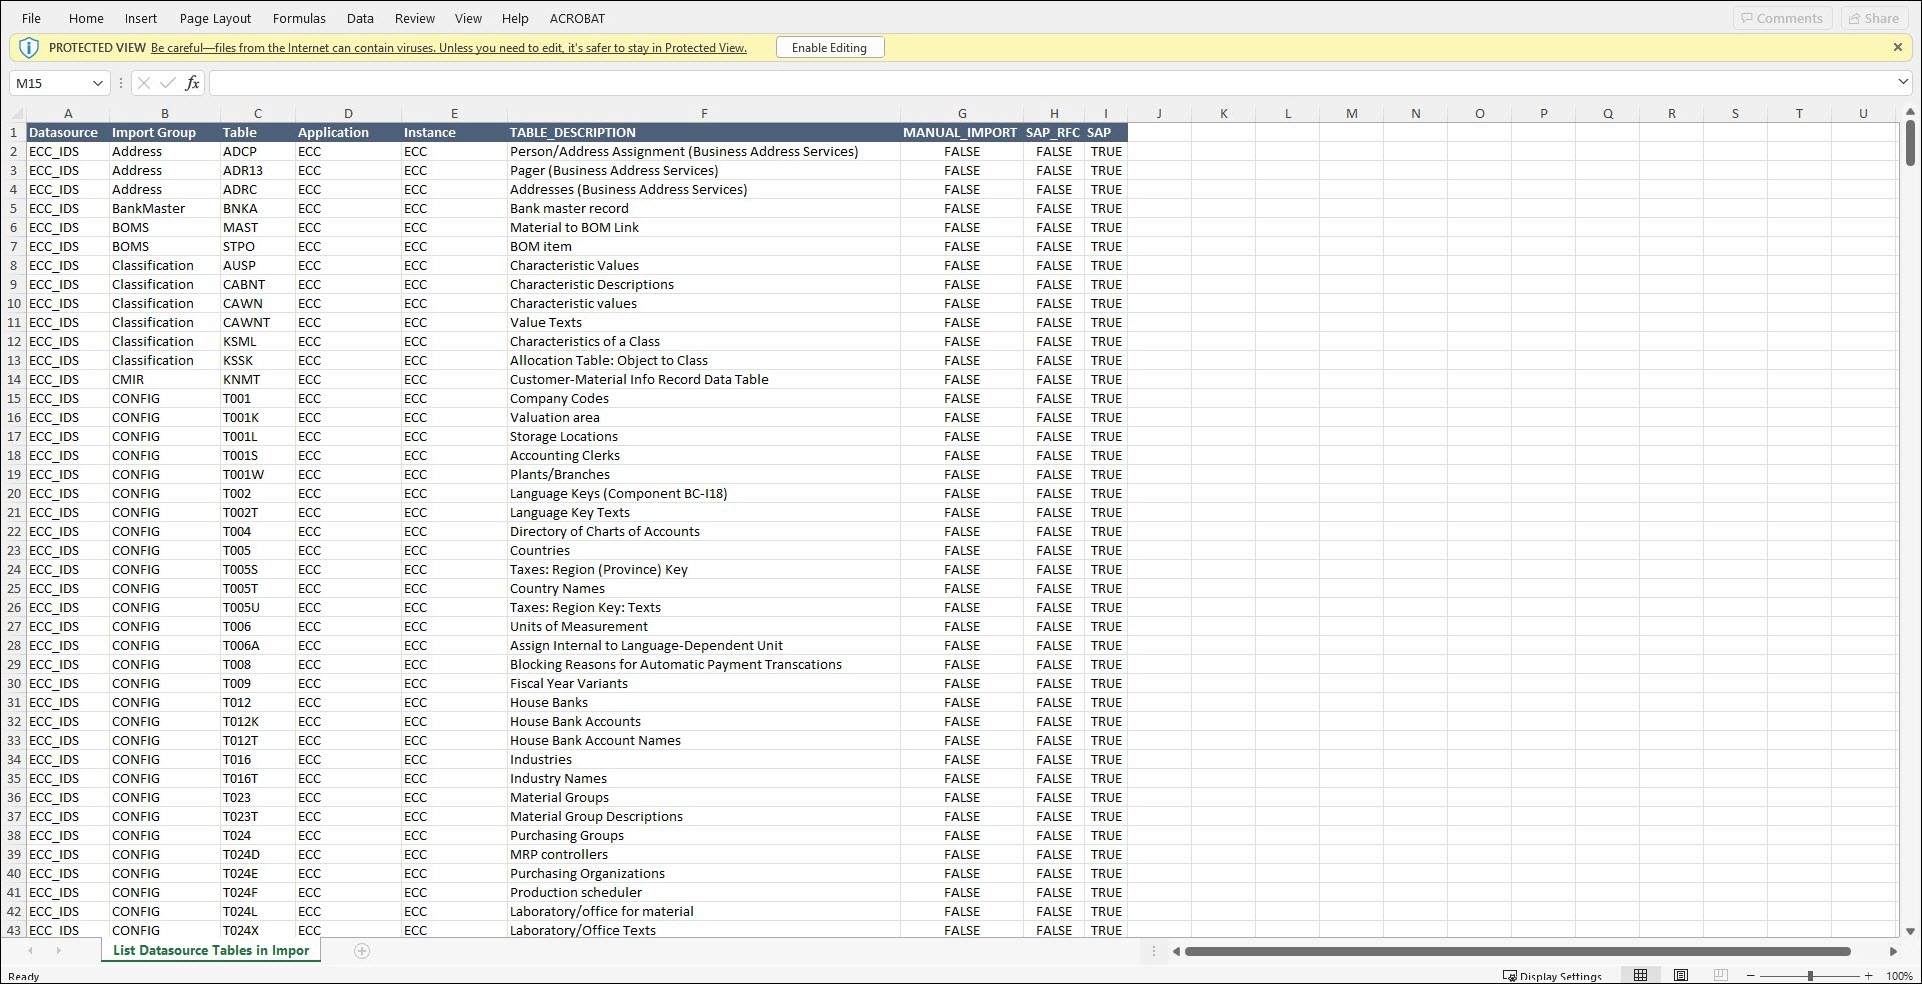Click the Comments button
Screen dimensions: 1922x984
click(1782, 18)
